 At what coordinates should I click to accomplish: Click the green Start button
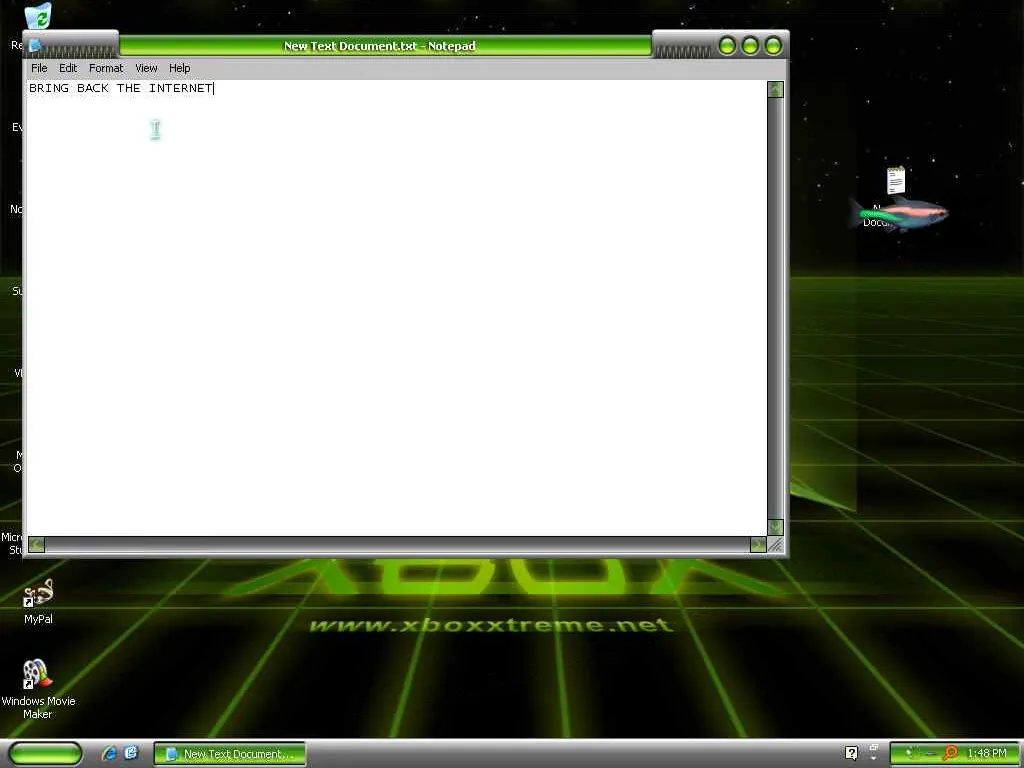point(46,754)
